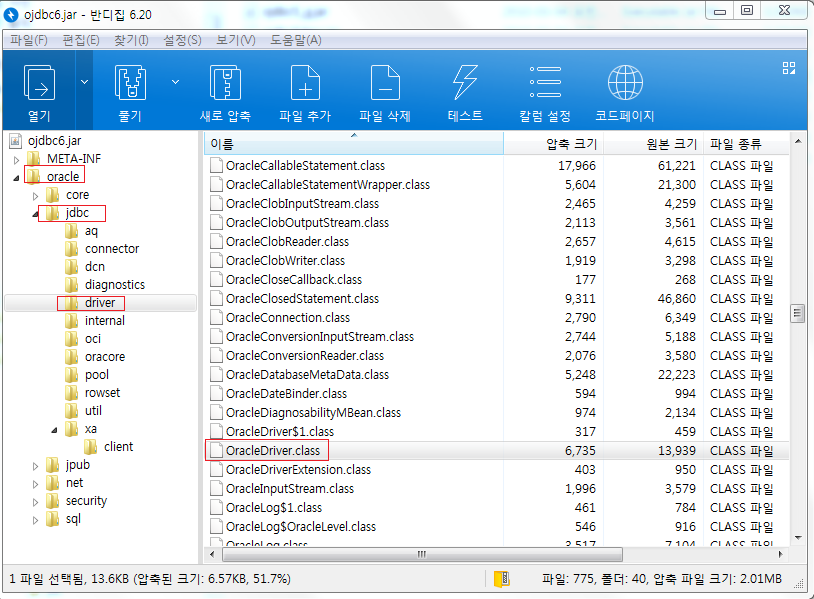Expand the core folder node
Viewport: 814px width, 599px height.
35,196
